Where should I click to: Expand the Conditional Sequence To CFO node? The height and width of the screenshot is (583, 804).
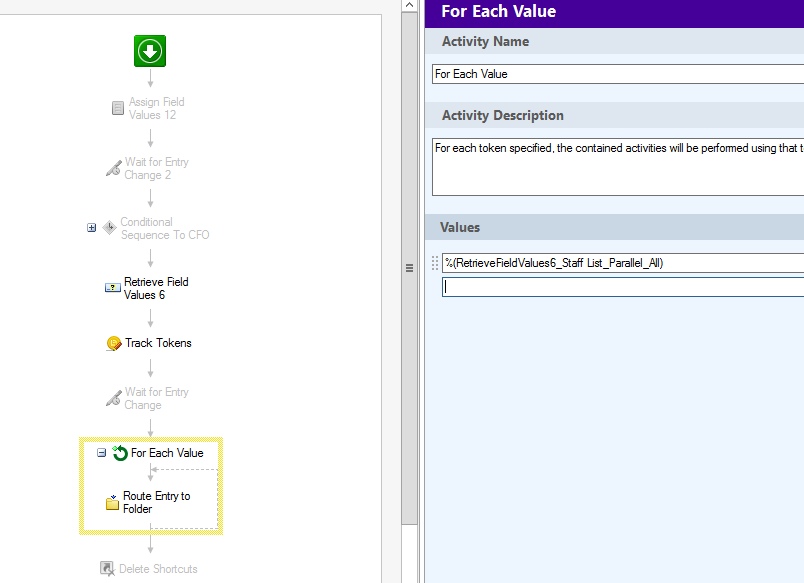click(91, 228)
